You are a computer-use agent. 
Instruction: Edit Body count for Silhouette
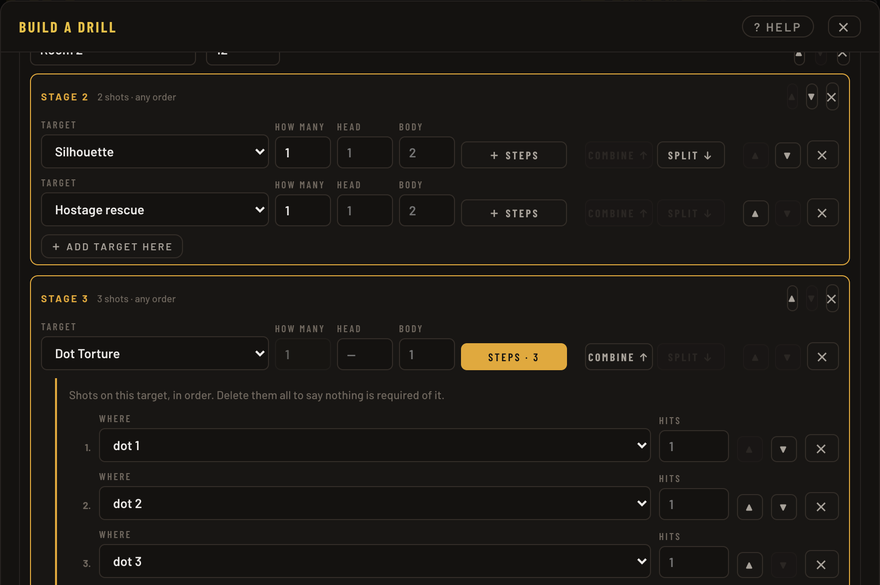click(x=427, y=153)
